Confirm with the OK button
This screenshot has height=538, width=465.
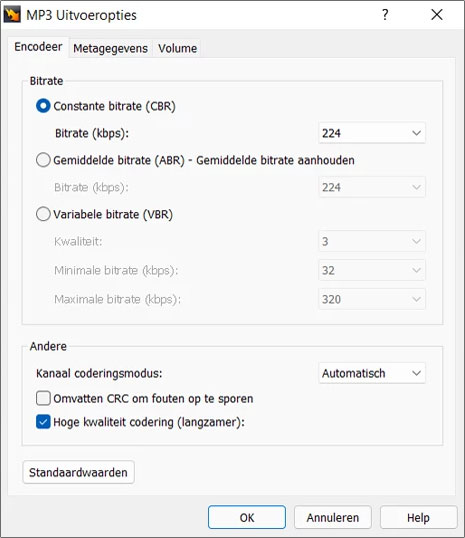[x=247, y=517]
